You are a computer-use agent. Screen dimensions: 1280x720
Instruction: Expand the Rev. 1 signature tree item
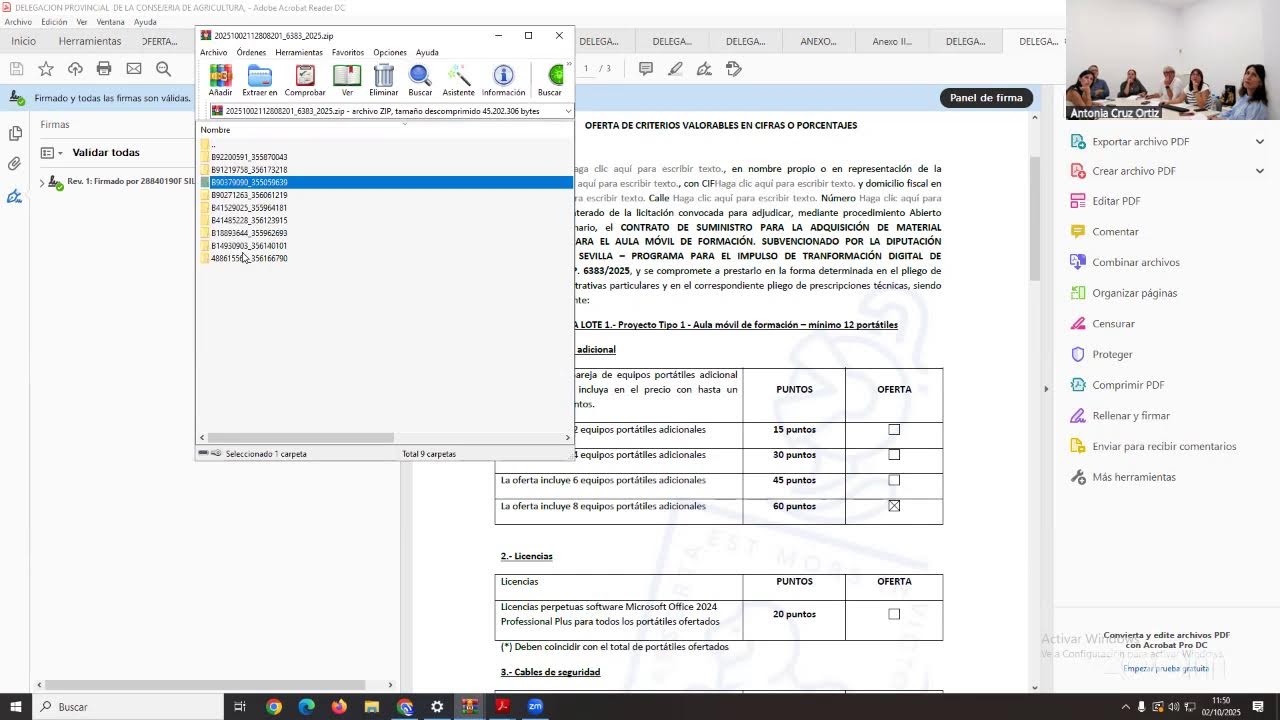(x=42, y=182)
